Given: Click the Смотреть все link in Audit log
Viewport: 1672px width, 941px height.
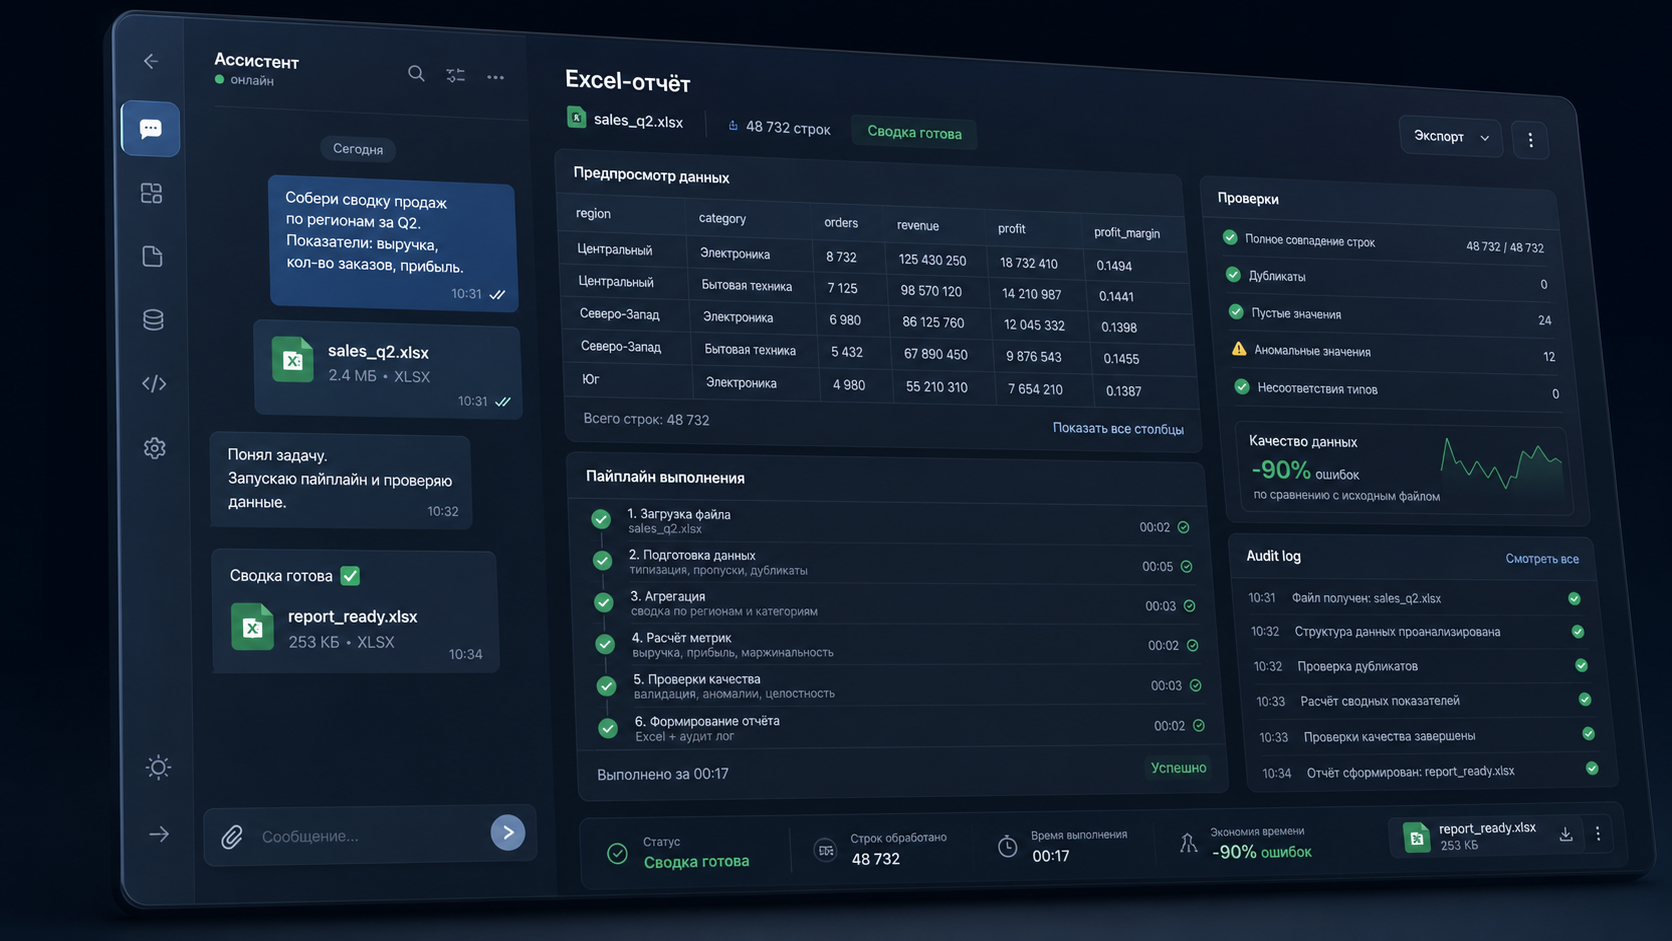Looking at the screenshot, I should [1542, 559].
